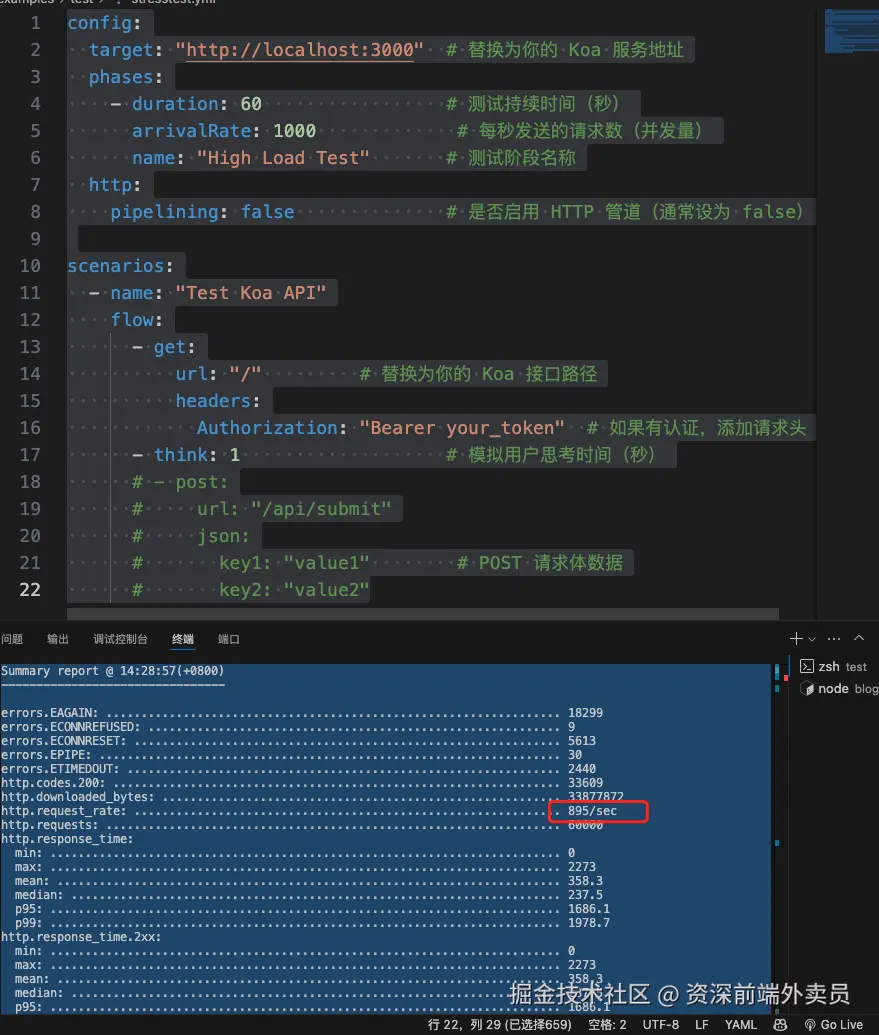Click the pipelining value false
879x1035 pixels.
267,212
